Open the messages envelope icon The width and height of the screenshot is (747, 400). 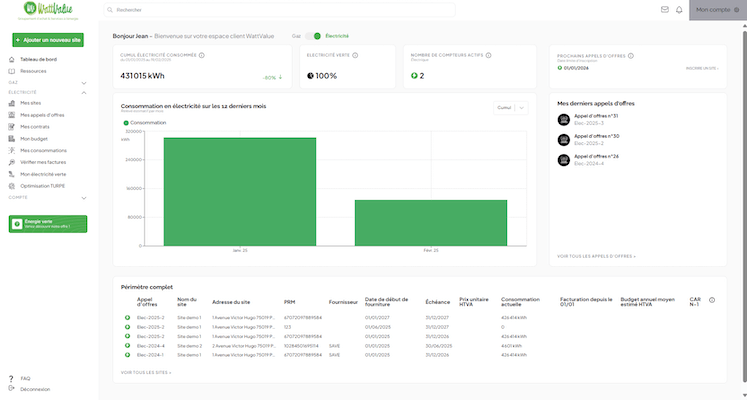[x=665, y=9]
